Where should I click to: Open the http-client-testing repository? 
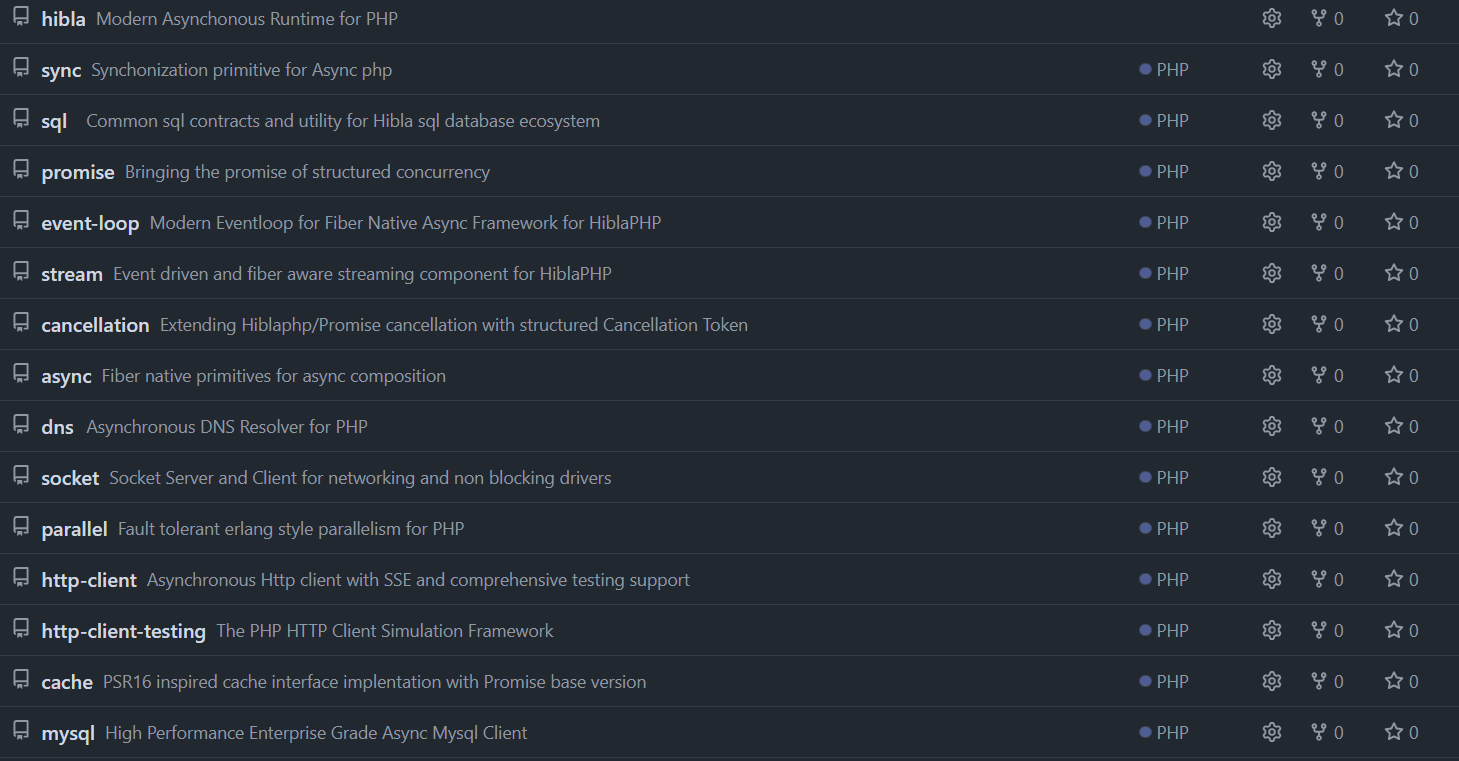[x=123, y=631]
